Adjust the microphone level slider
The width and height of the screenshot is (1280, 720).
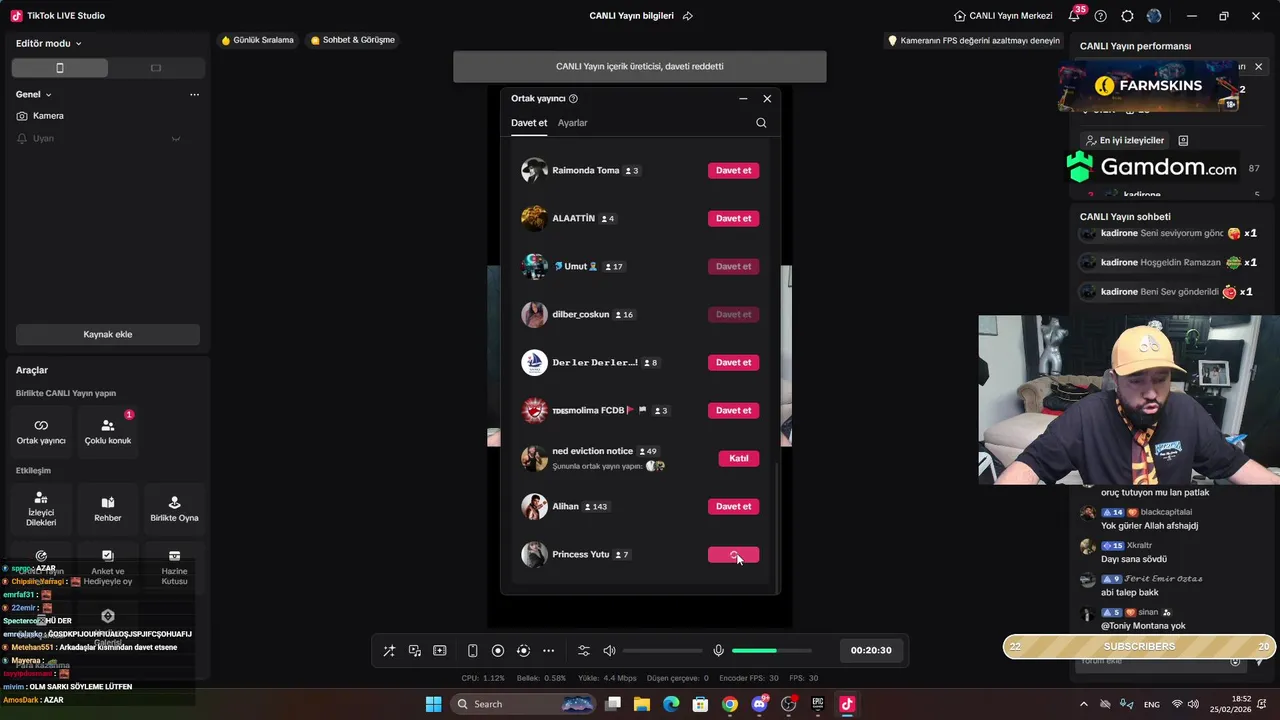pyautogui.click(x=771, y=651)
